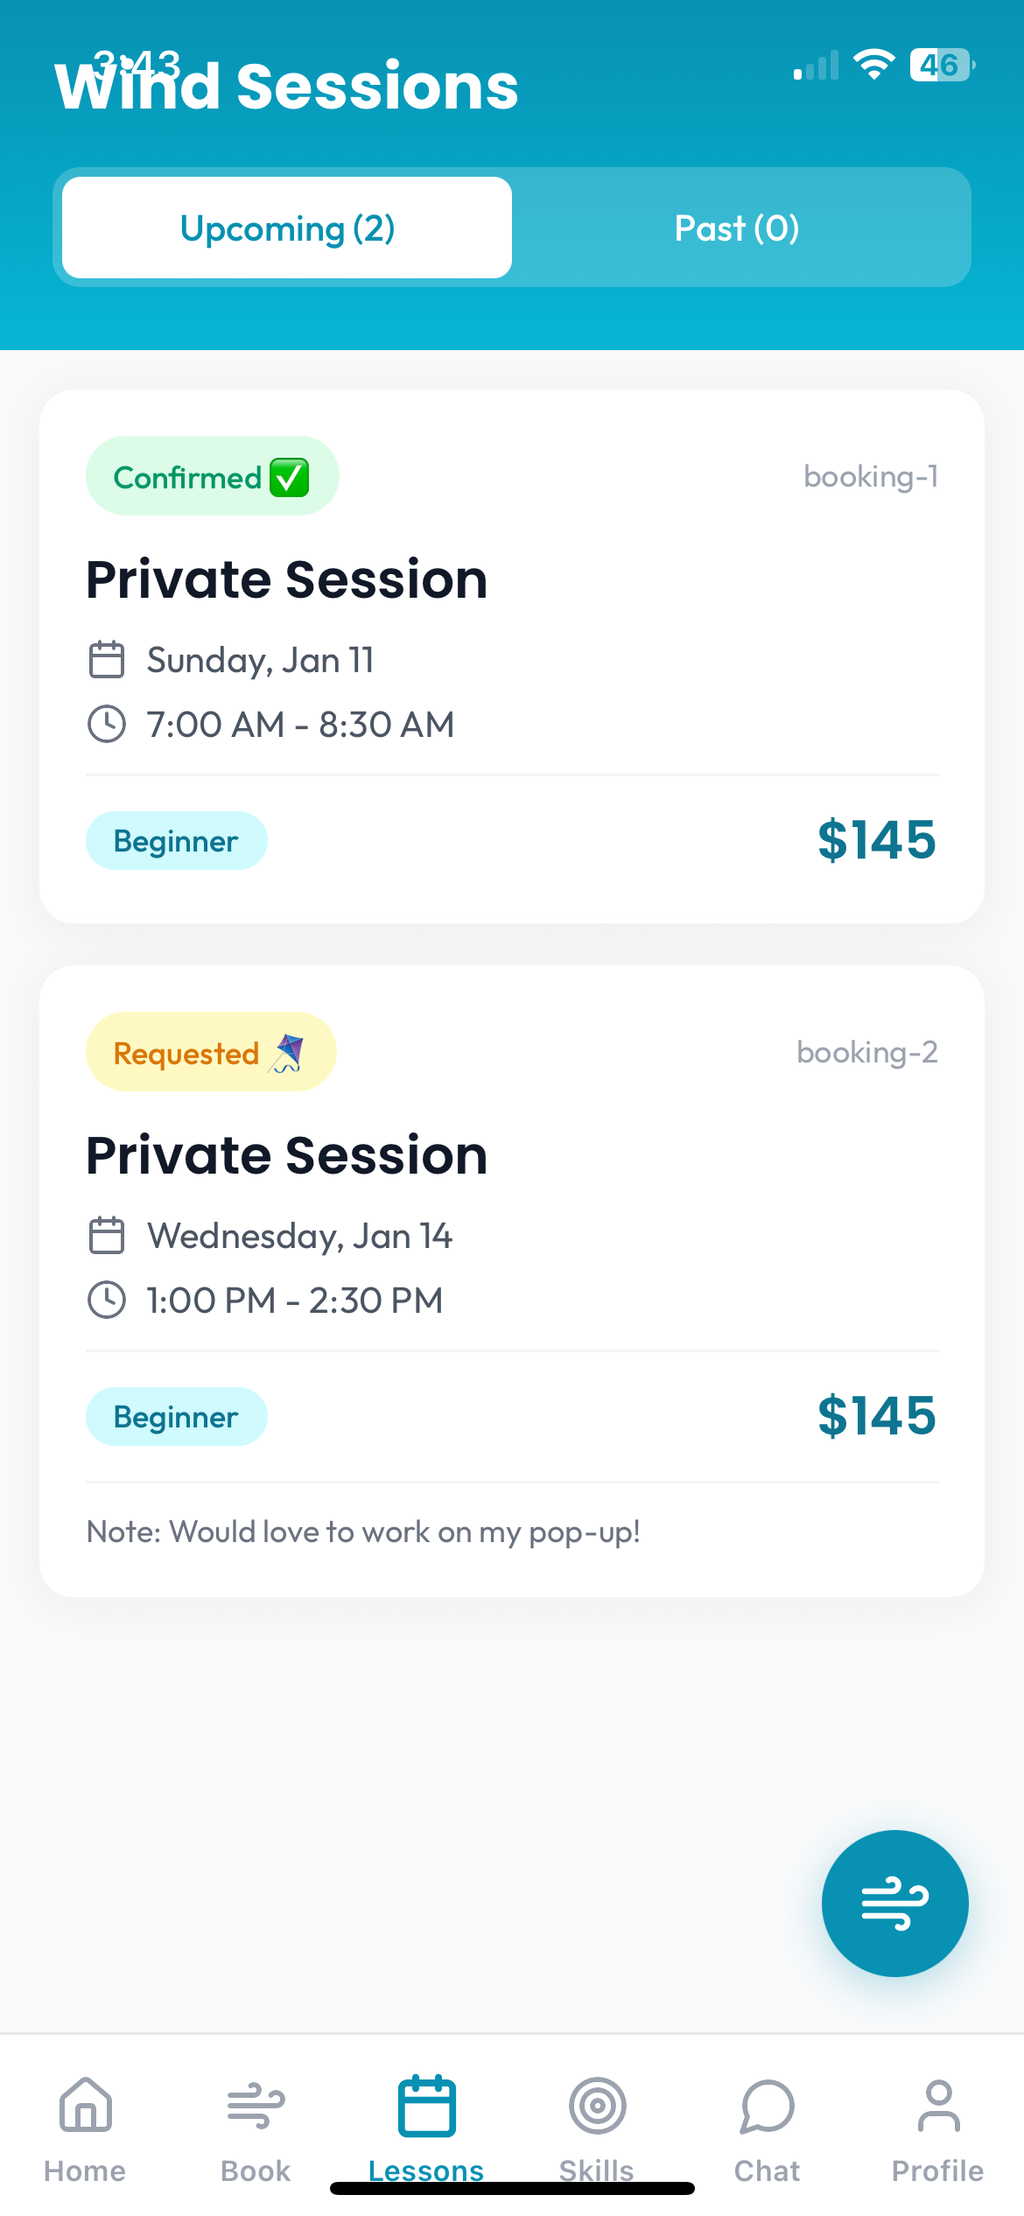Open the Skills target icon
The image size is (1024, 2216).
[x=597, y=2105]
